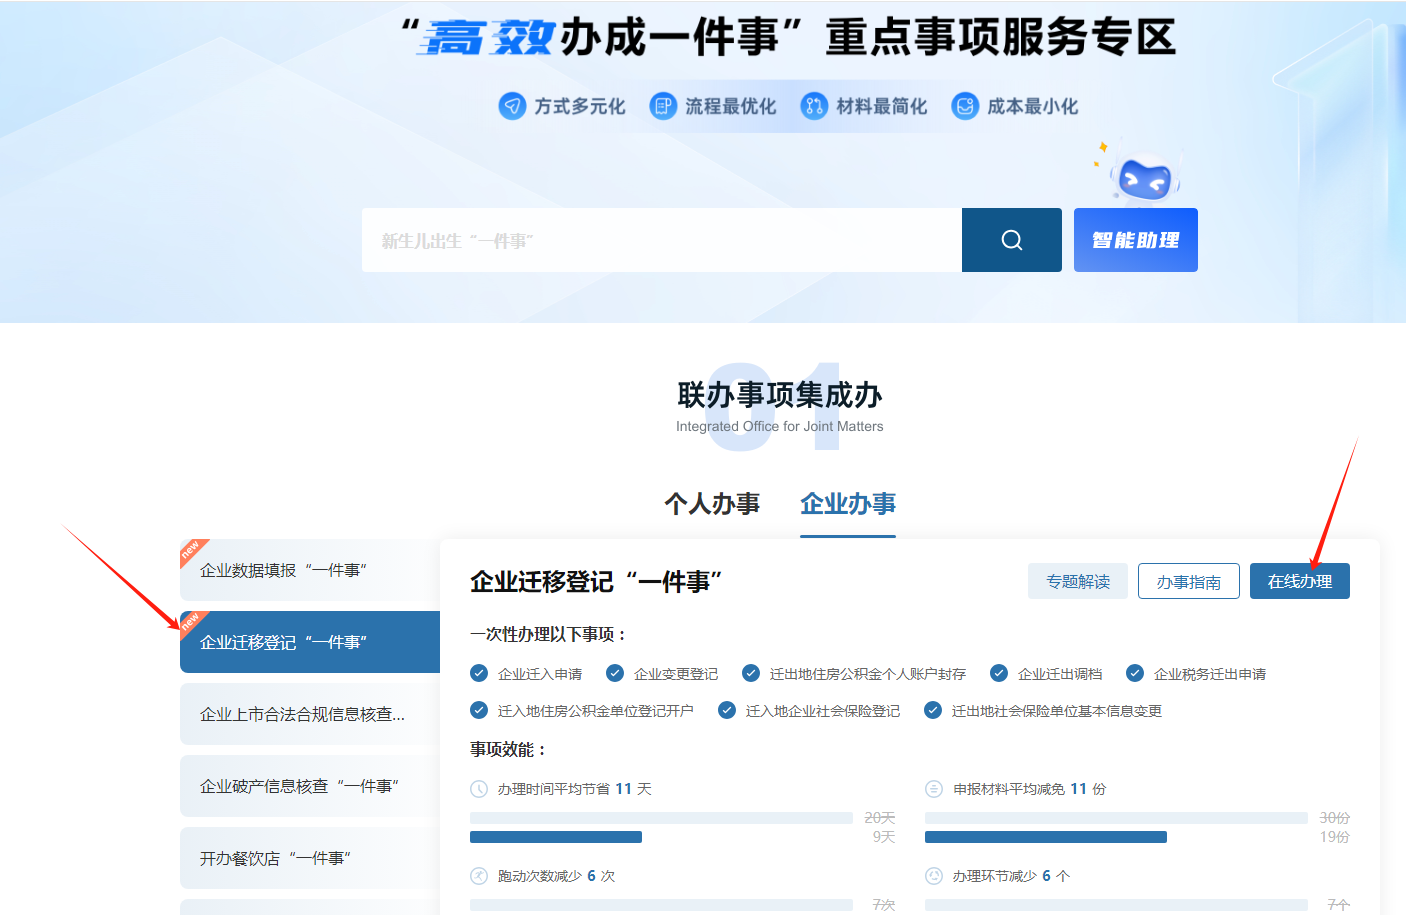This screenshot has width=1406, height=915.
Task: Open 在线办理 online processing
Action: 1299,581
